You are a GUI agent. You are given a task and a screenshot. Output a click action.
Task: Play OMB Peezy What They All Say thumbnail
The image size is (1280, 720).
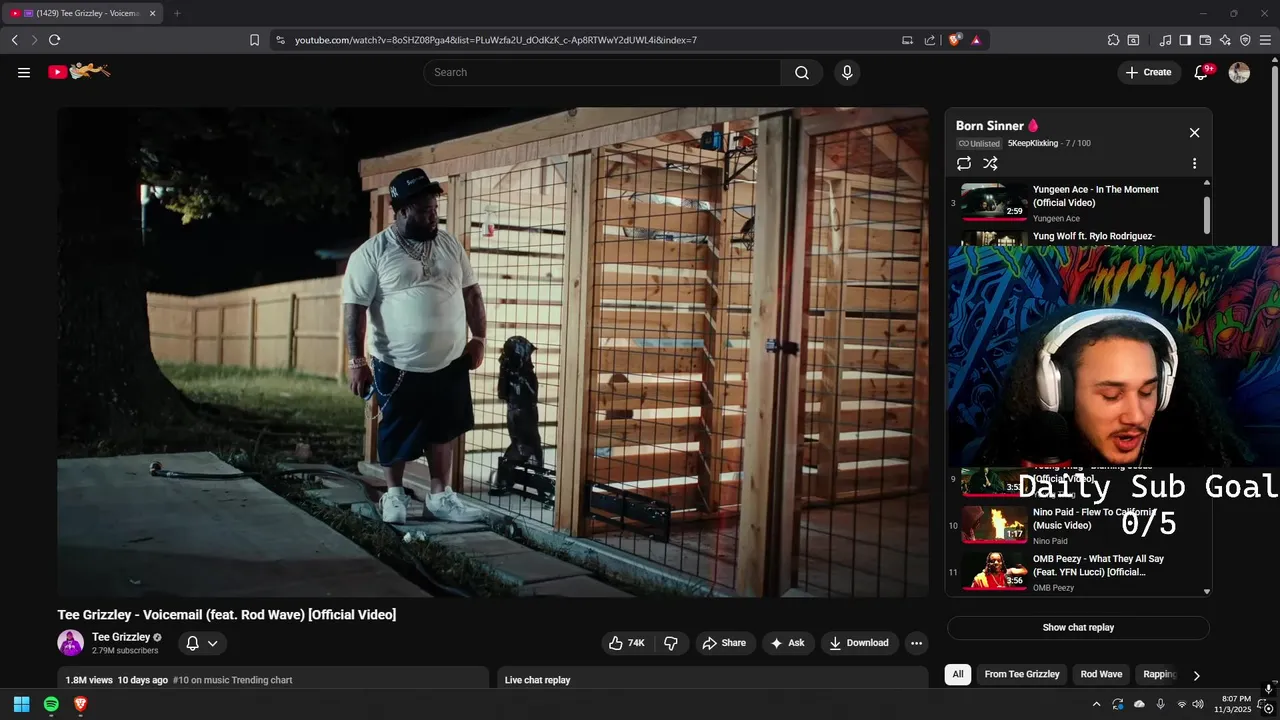pyautogui.click(x=994, y=571)
